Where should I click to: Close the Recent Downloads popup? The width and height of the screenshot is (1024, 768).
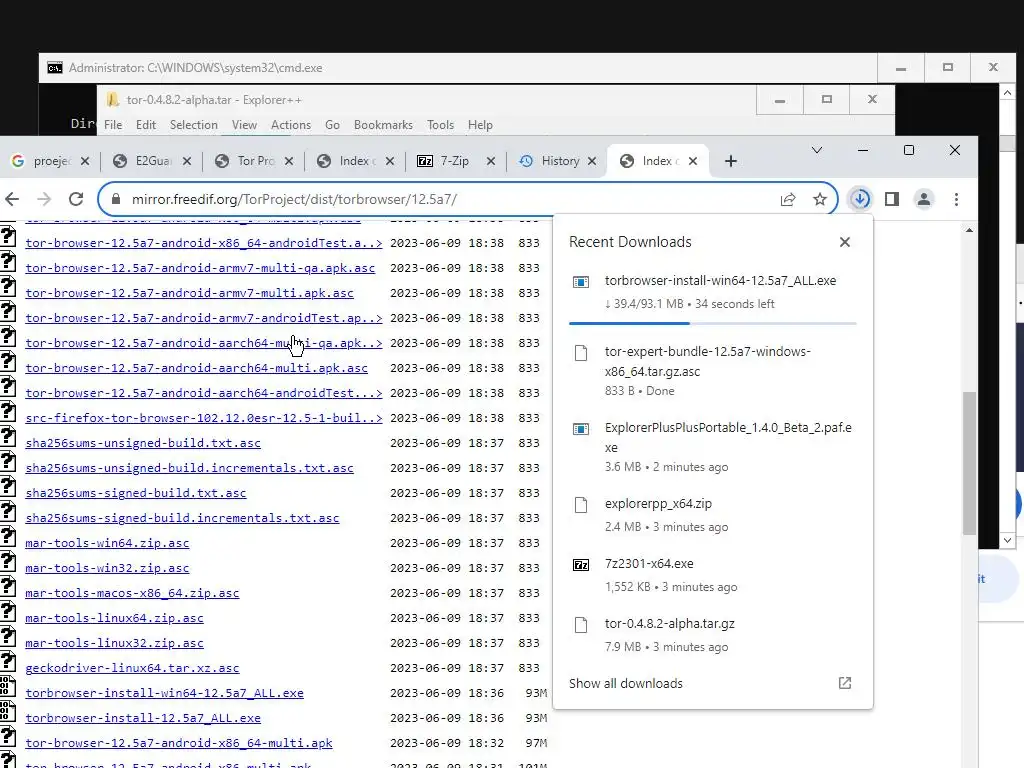(844, 242)
